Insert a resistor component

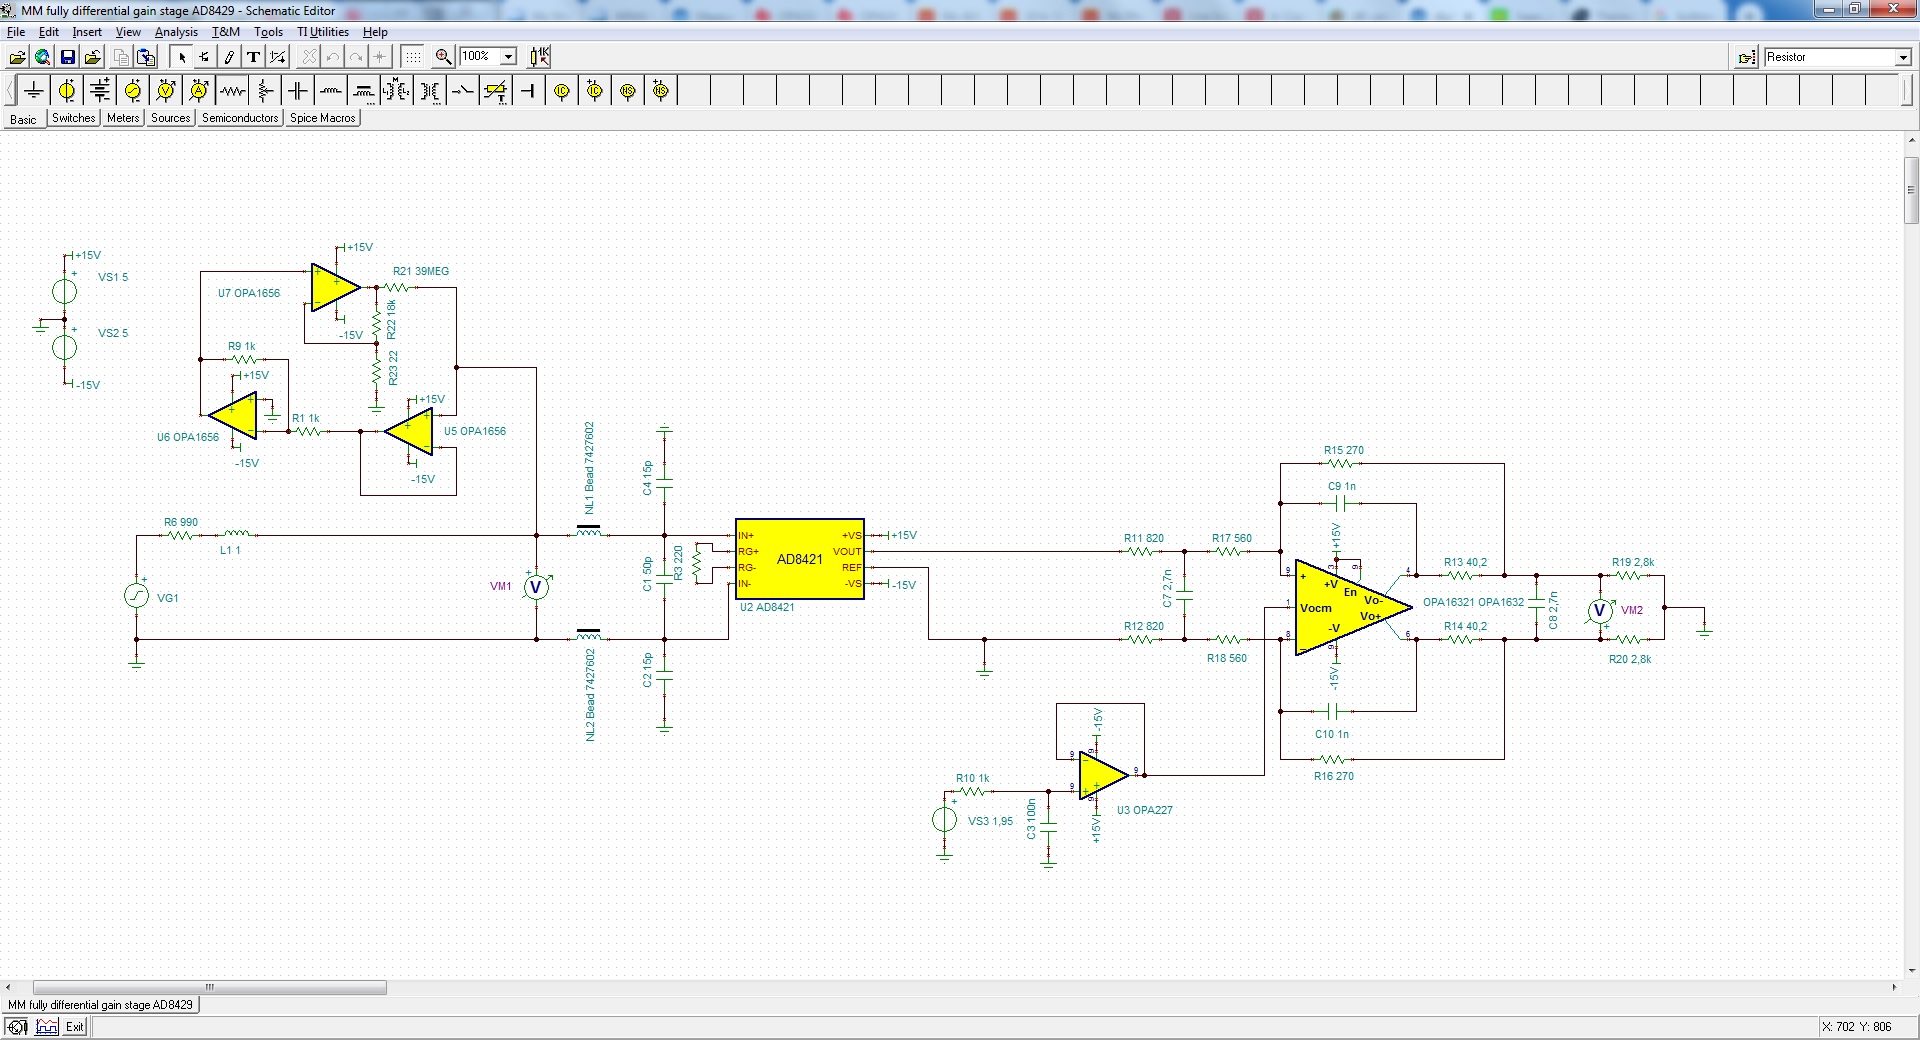232,91
